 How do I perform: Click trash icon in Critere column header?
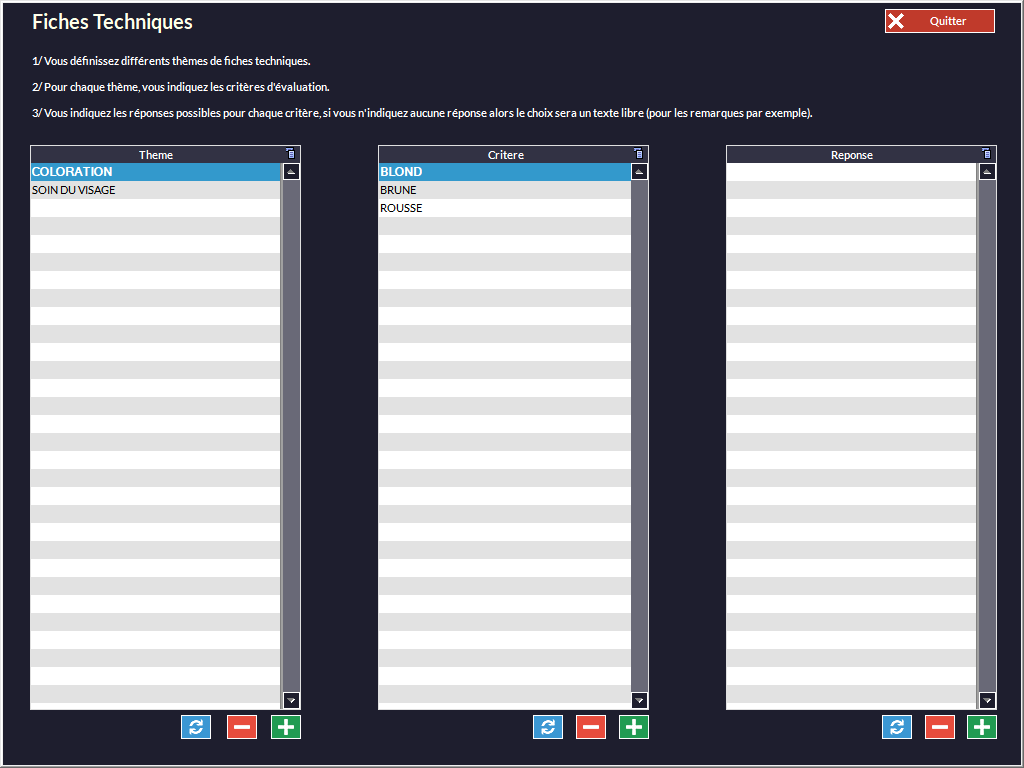638,154
